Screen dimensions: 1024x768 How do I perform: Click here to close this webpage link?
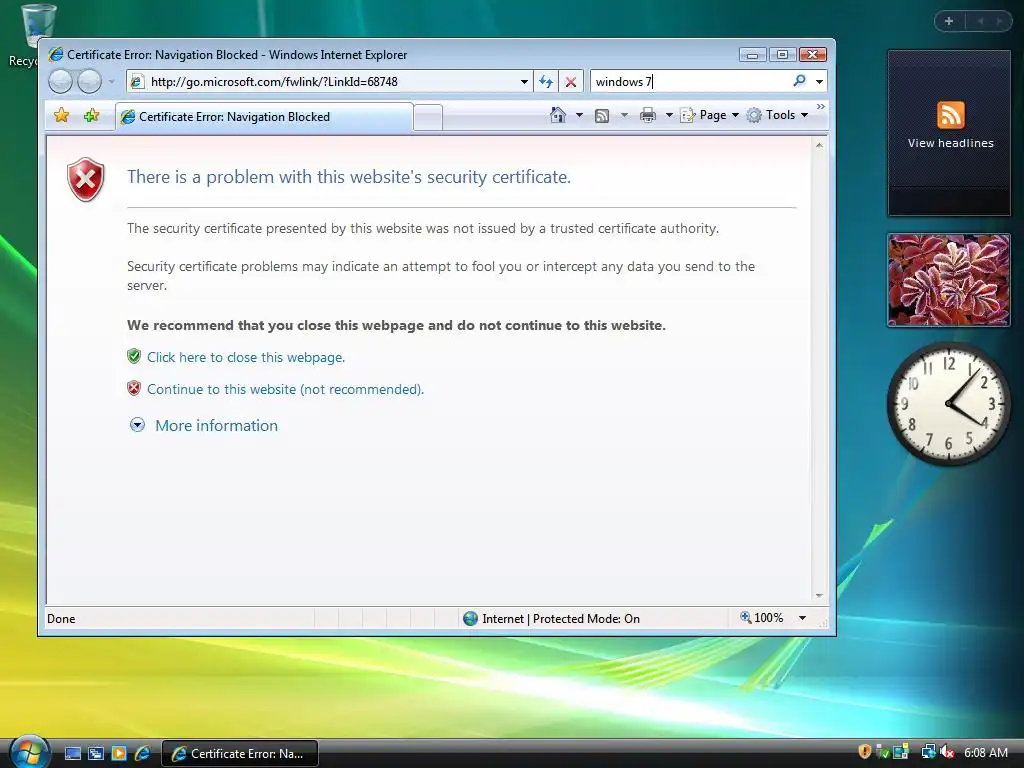[x=246, y=357]
